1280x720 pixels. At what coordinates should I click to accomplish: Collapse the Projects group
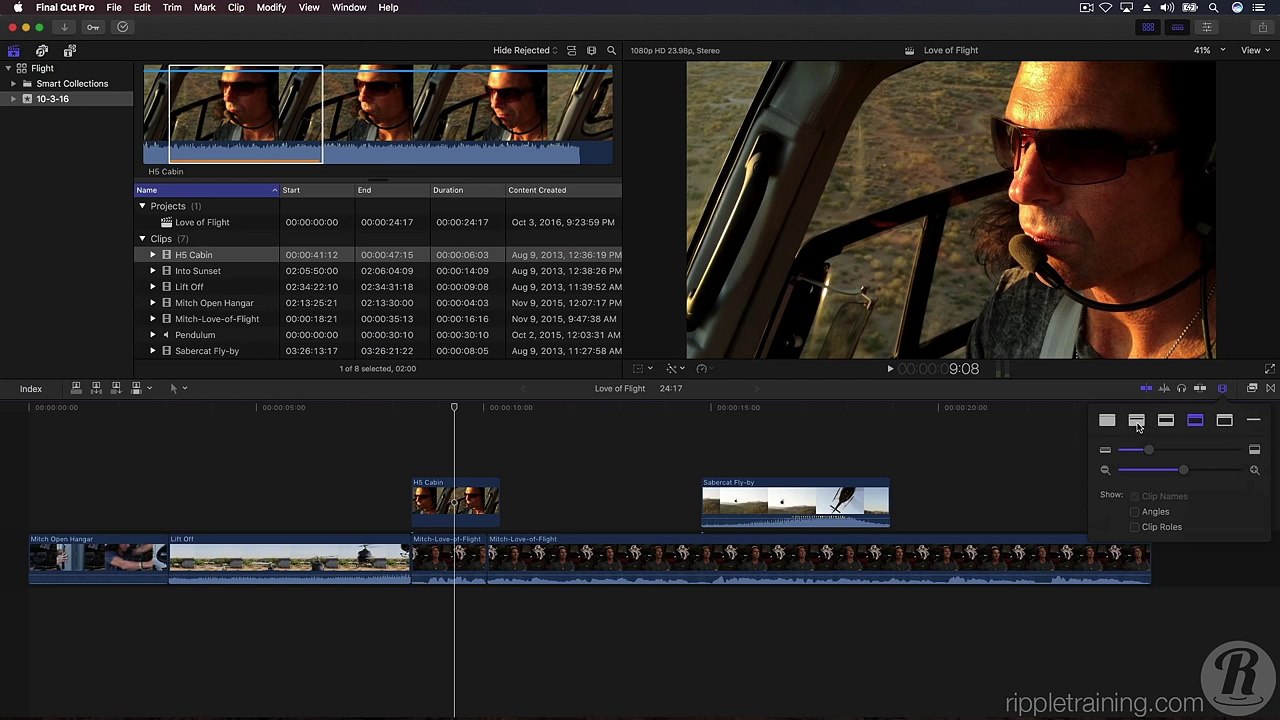(142, 206)
